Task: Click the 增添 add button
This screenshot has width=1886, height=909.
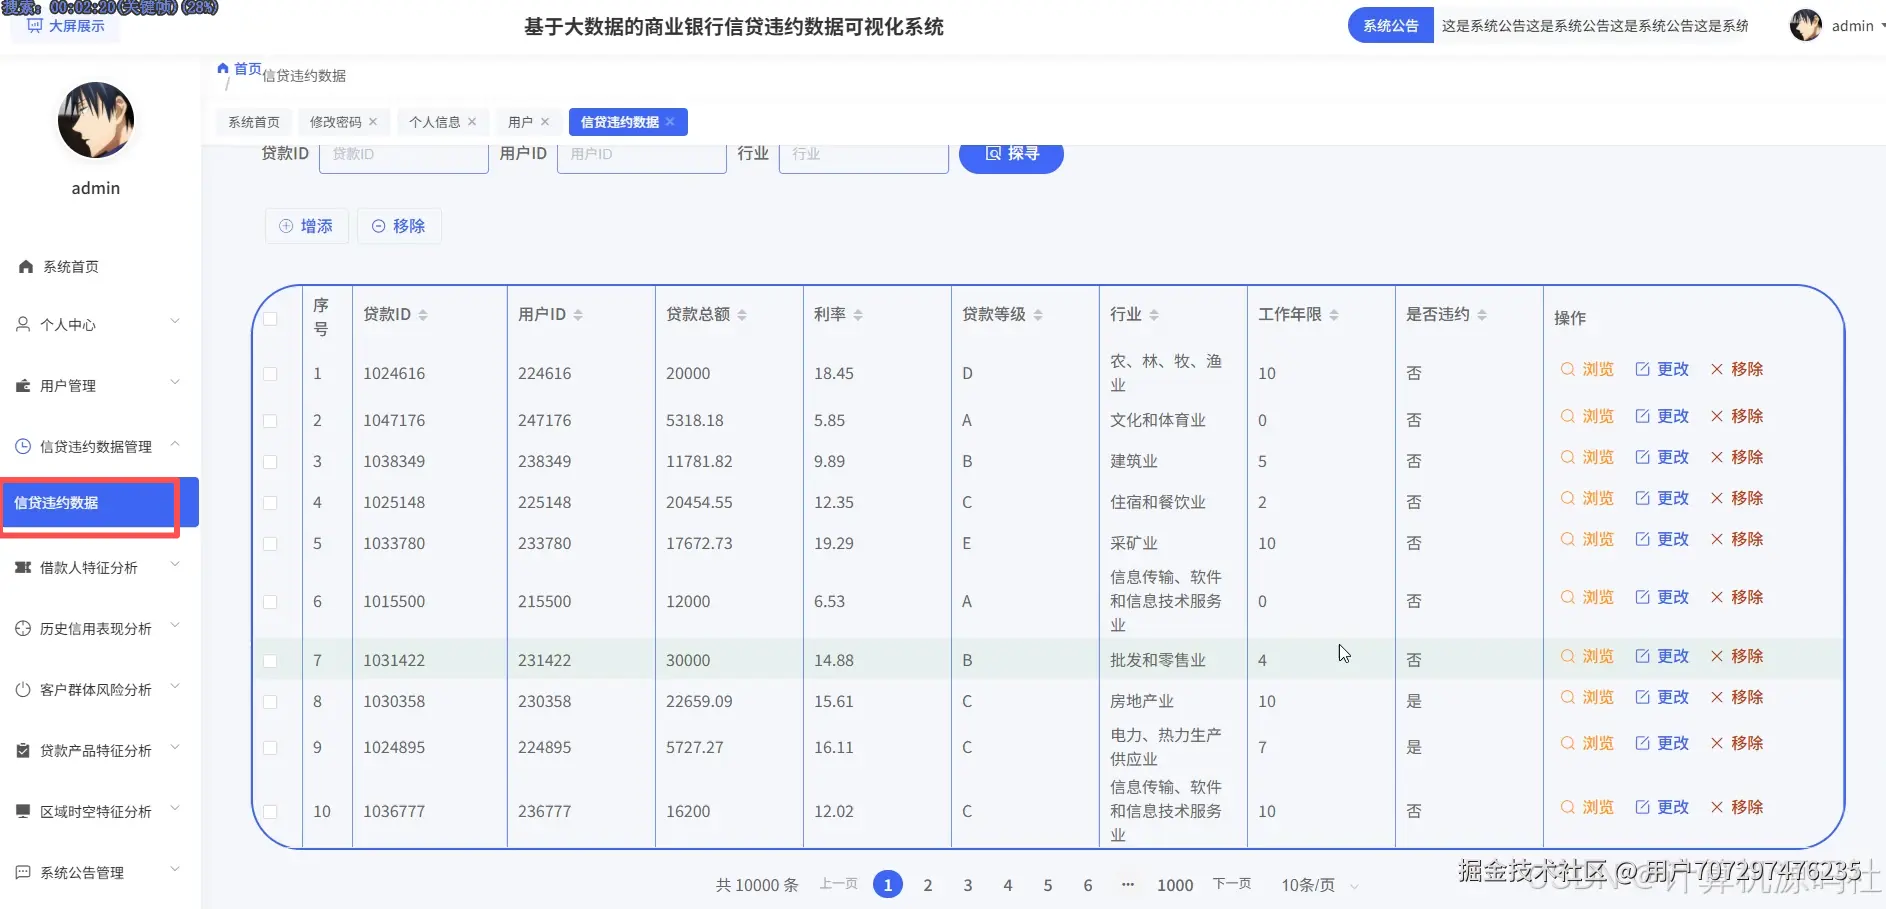Action: (306, 226)
